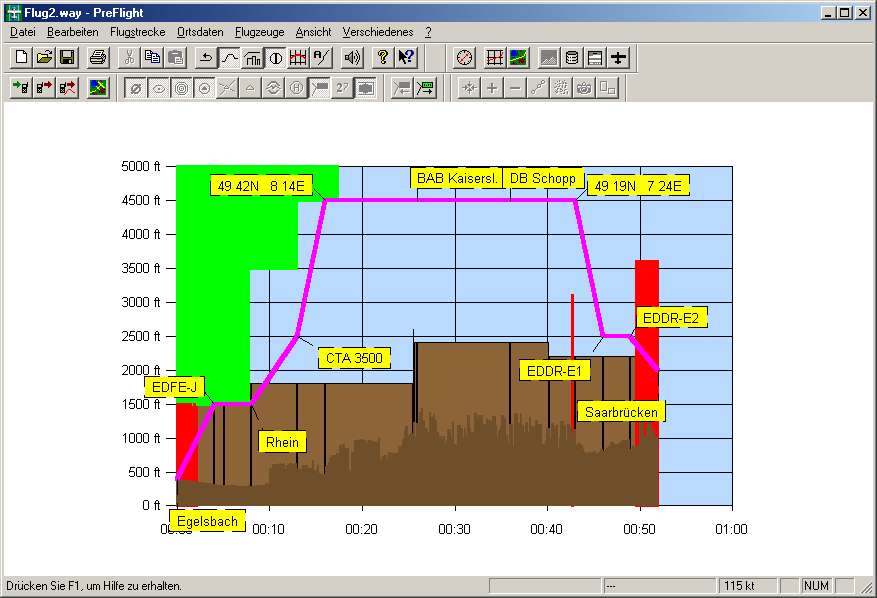Open a flight file with the folder icon
This screenshot has height=598, width=877.
point(44,57)
